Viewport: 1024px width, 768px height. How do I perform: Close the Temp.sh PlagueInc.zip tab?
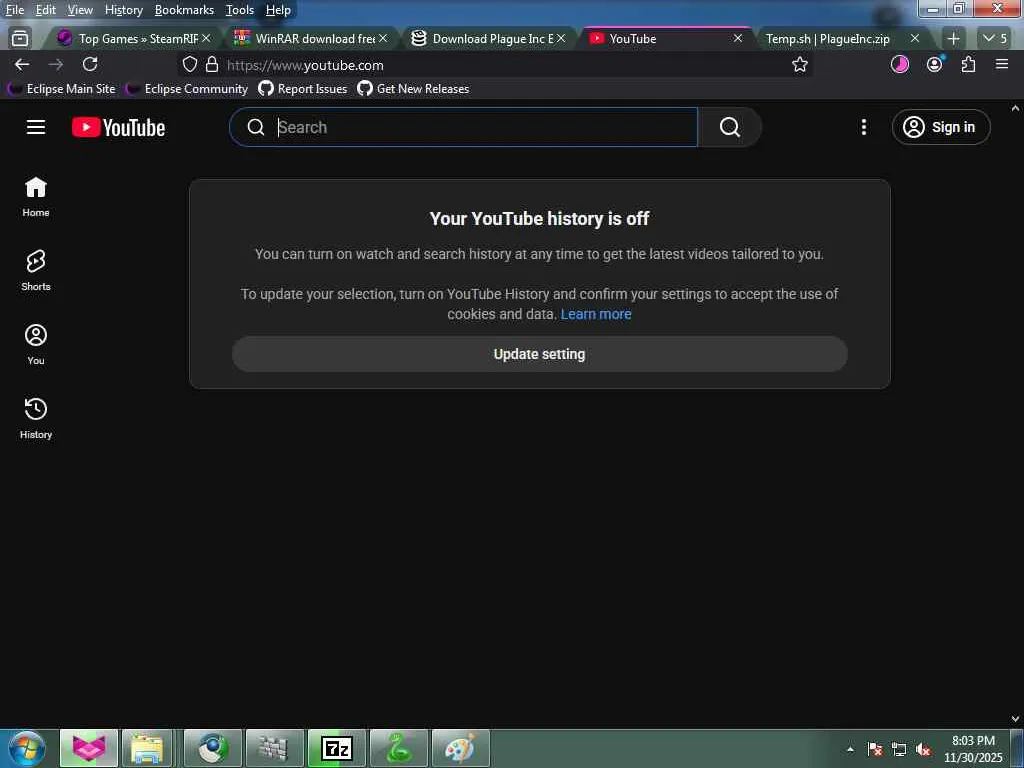pos(915,39)
